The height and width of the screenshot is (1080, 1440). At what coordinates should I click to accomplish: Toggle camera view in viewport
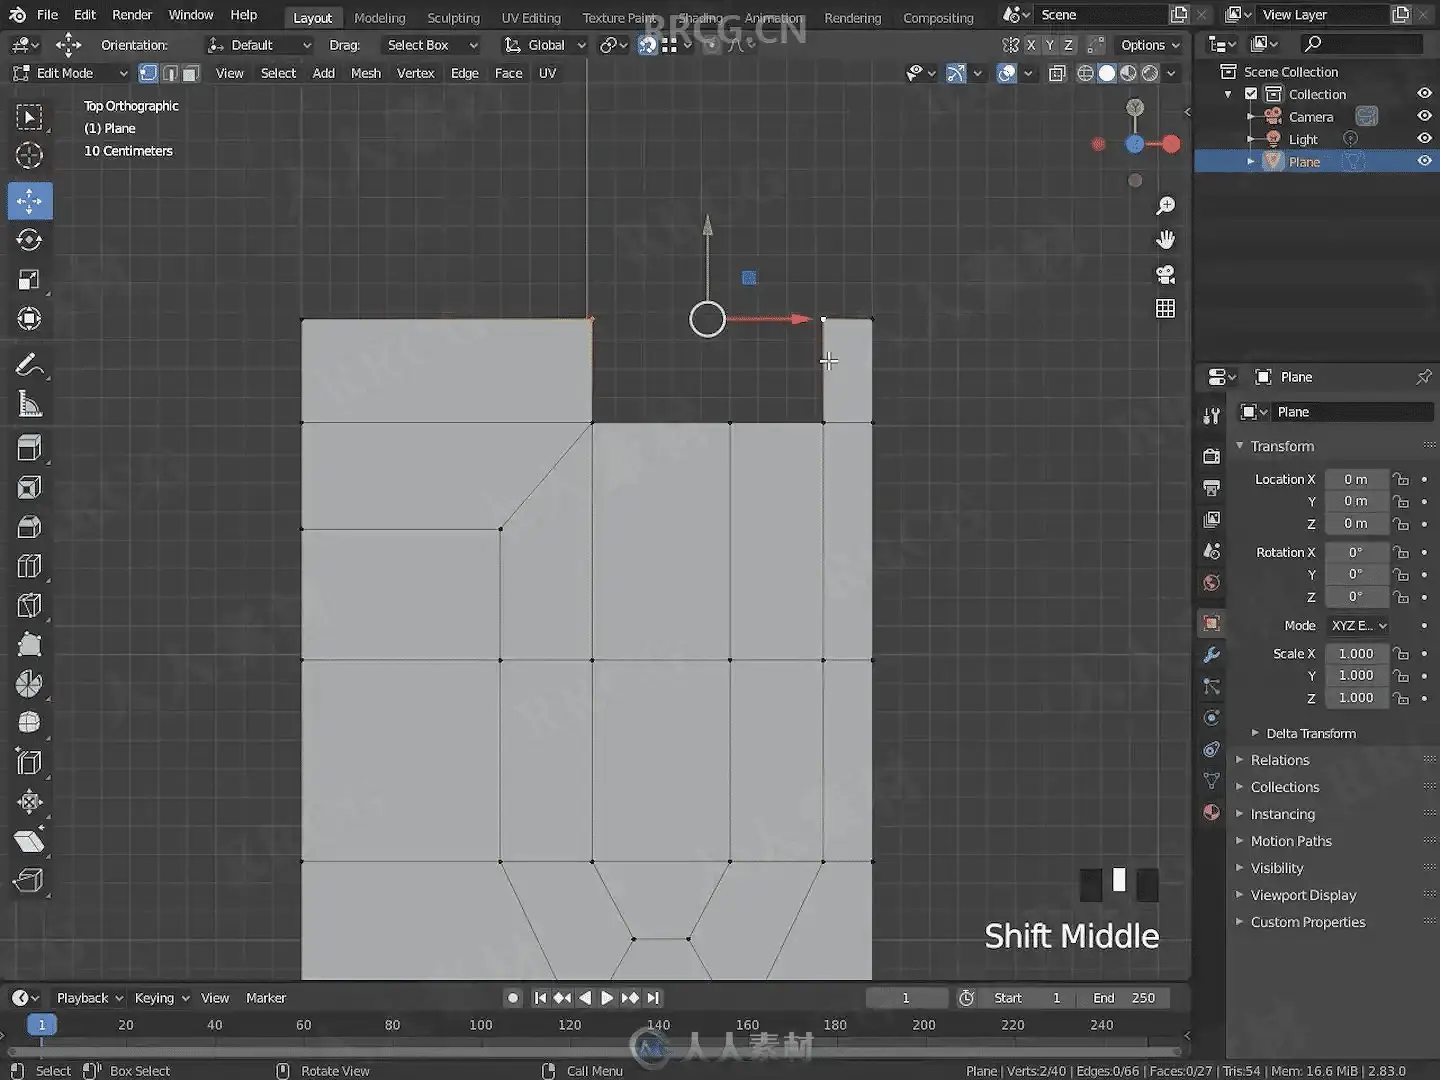[1165, 274]
